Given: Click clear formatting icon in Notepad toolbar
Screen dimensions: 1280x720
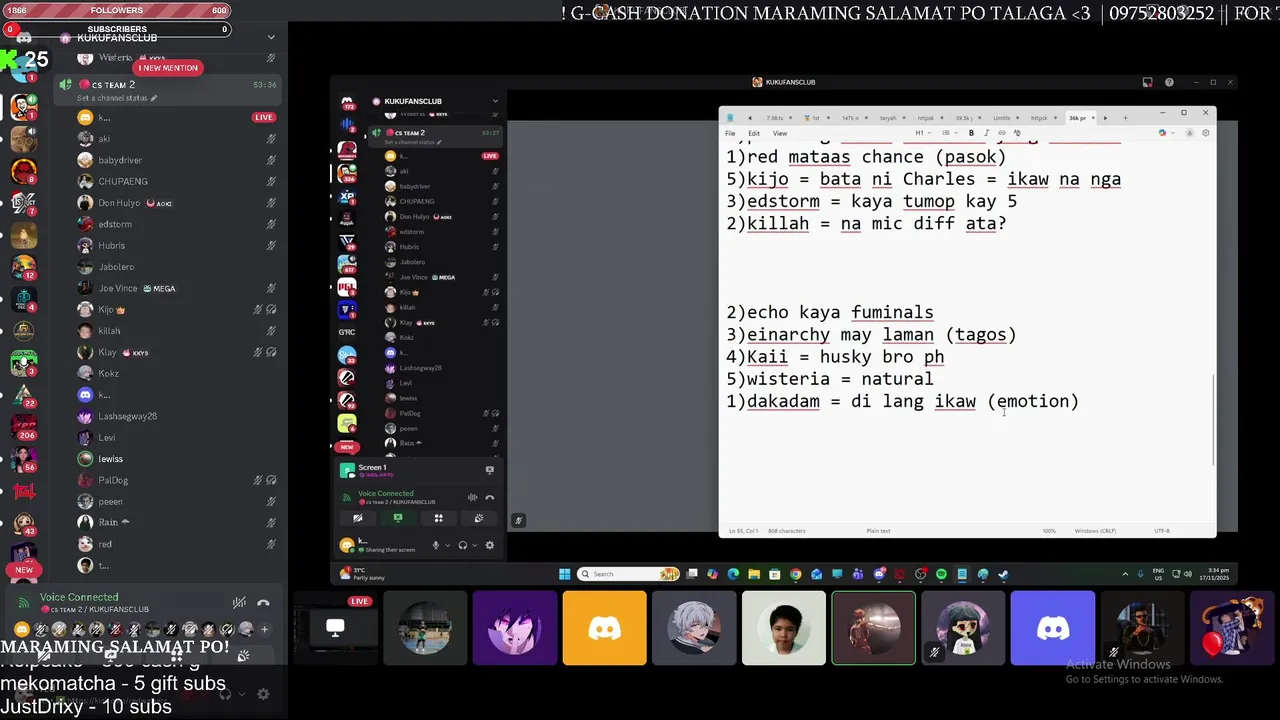Looking at the screenshot, I should click(1017, 133).
